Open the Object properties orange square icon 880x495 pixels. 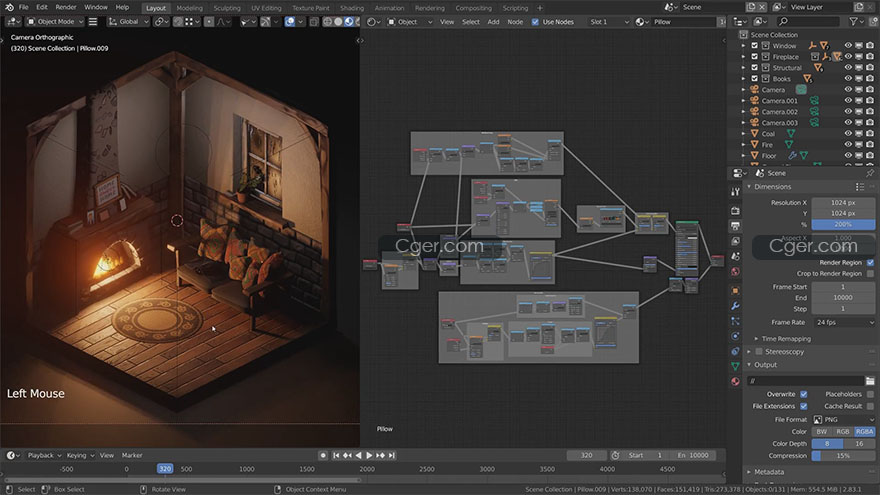tap(735, 291)
